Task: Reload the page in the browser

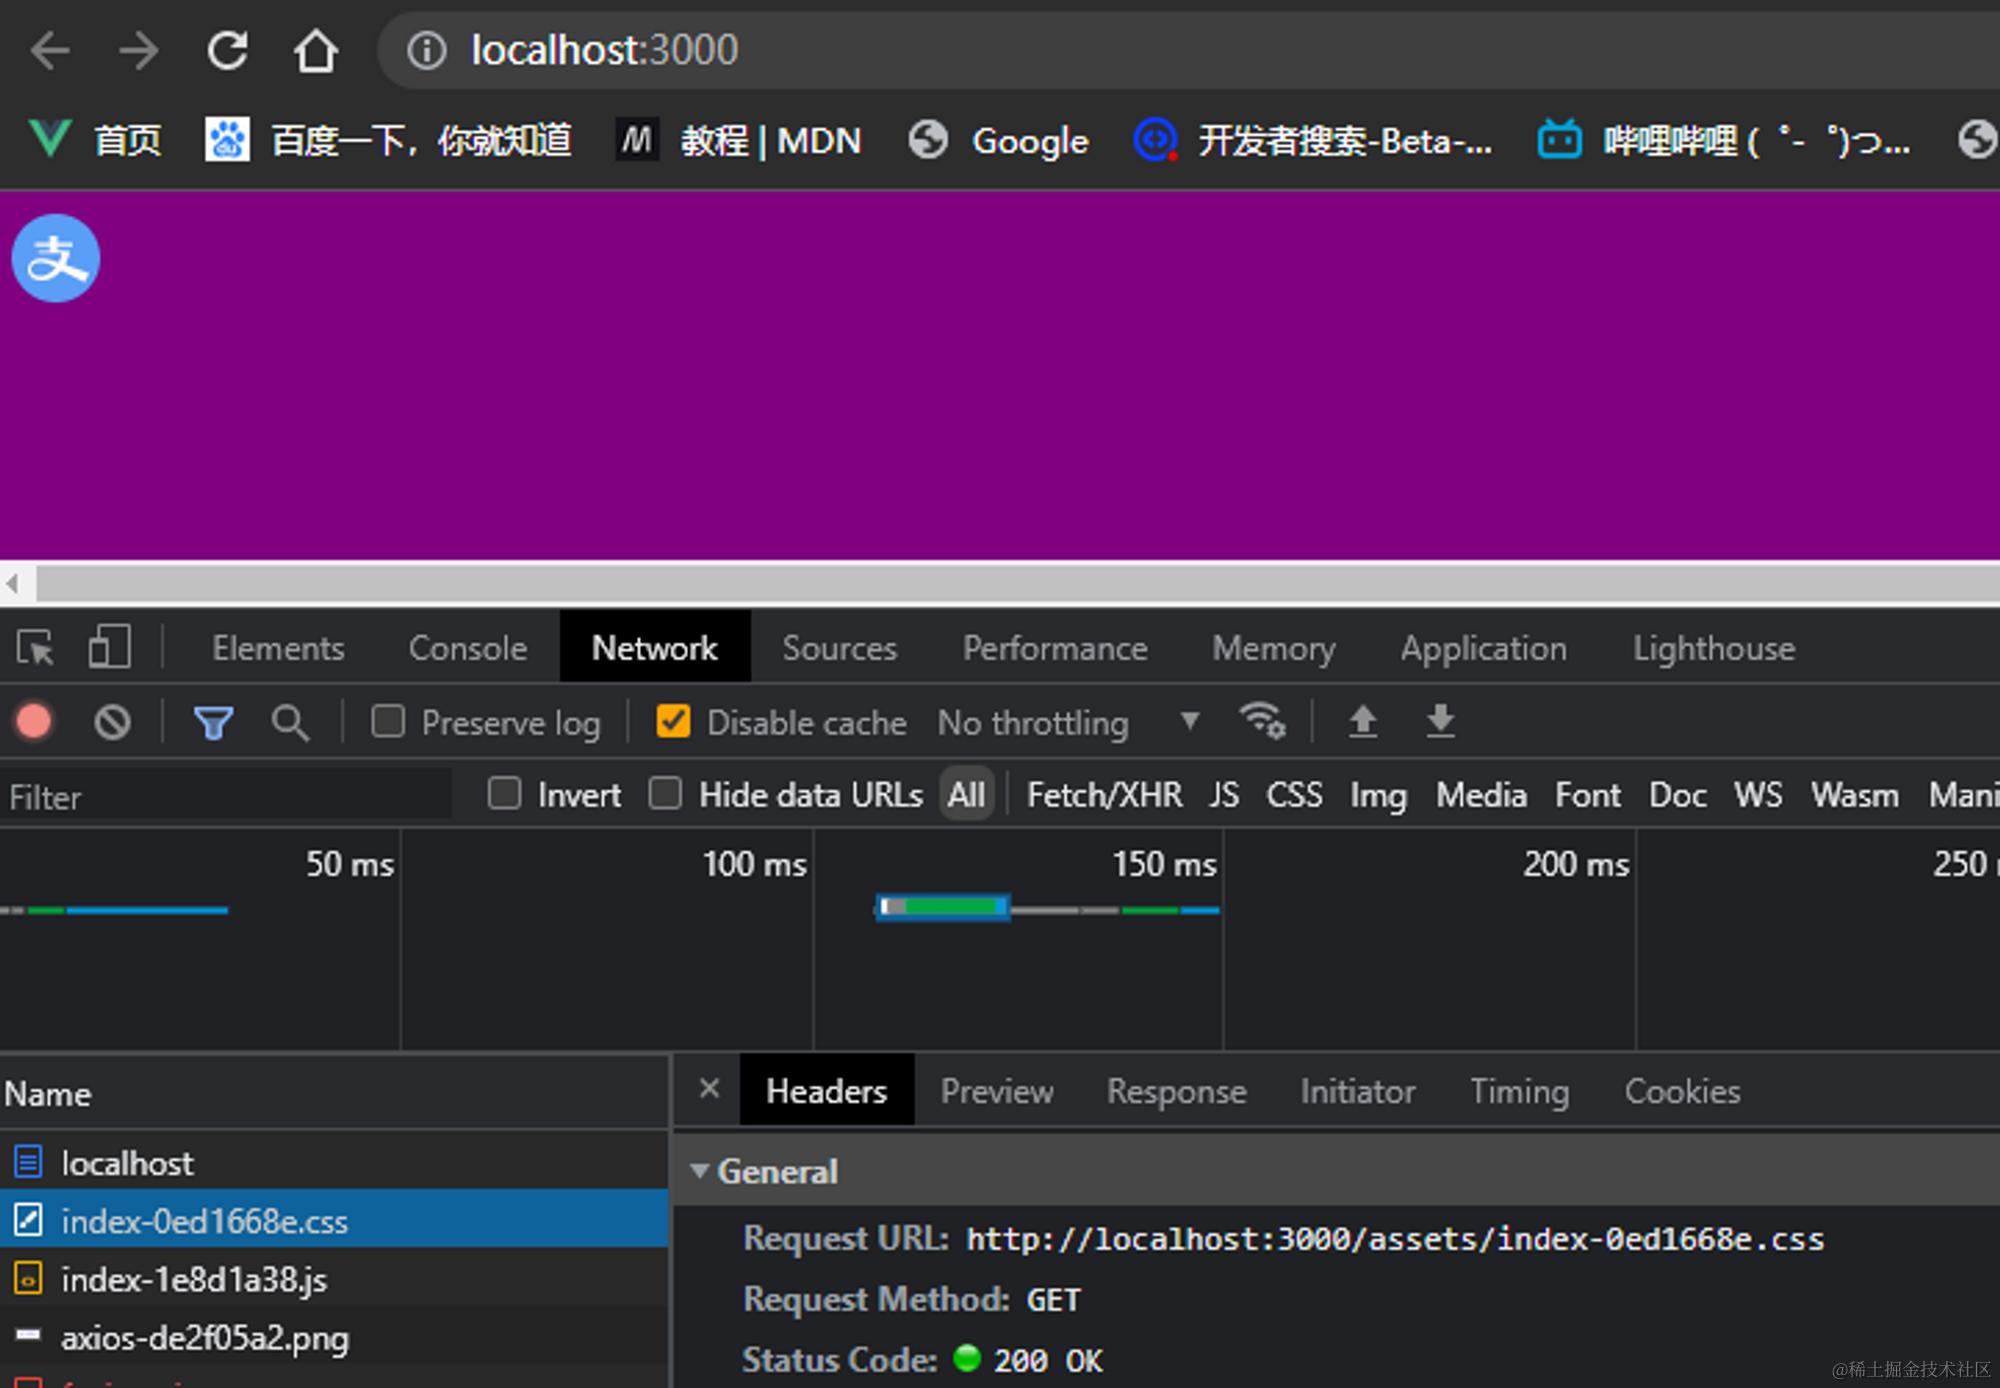Action: tap(228, 50)
